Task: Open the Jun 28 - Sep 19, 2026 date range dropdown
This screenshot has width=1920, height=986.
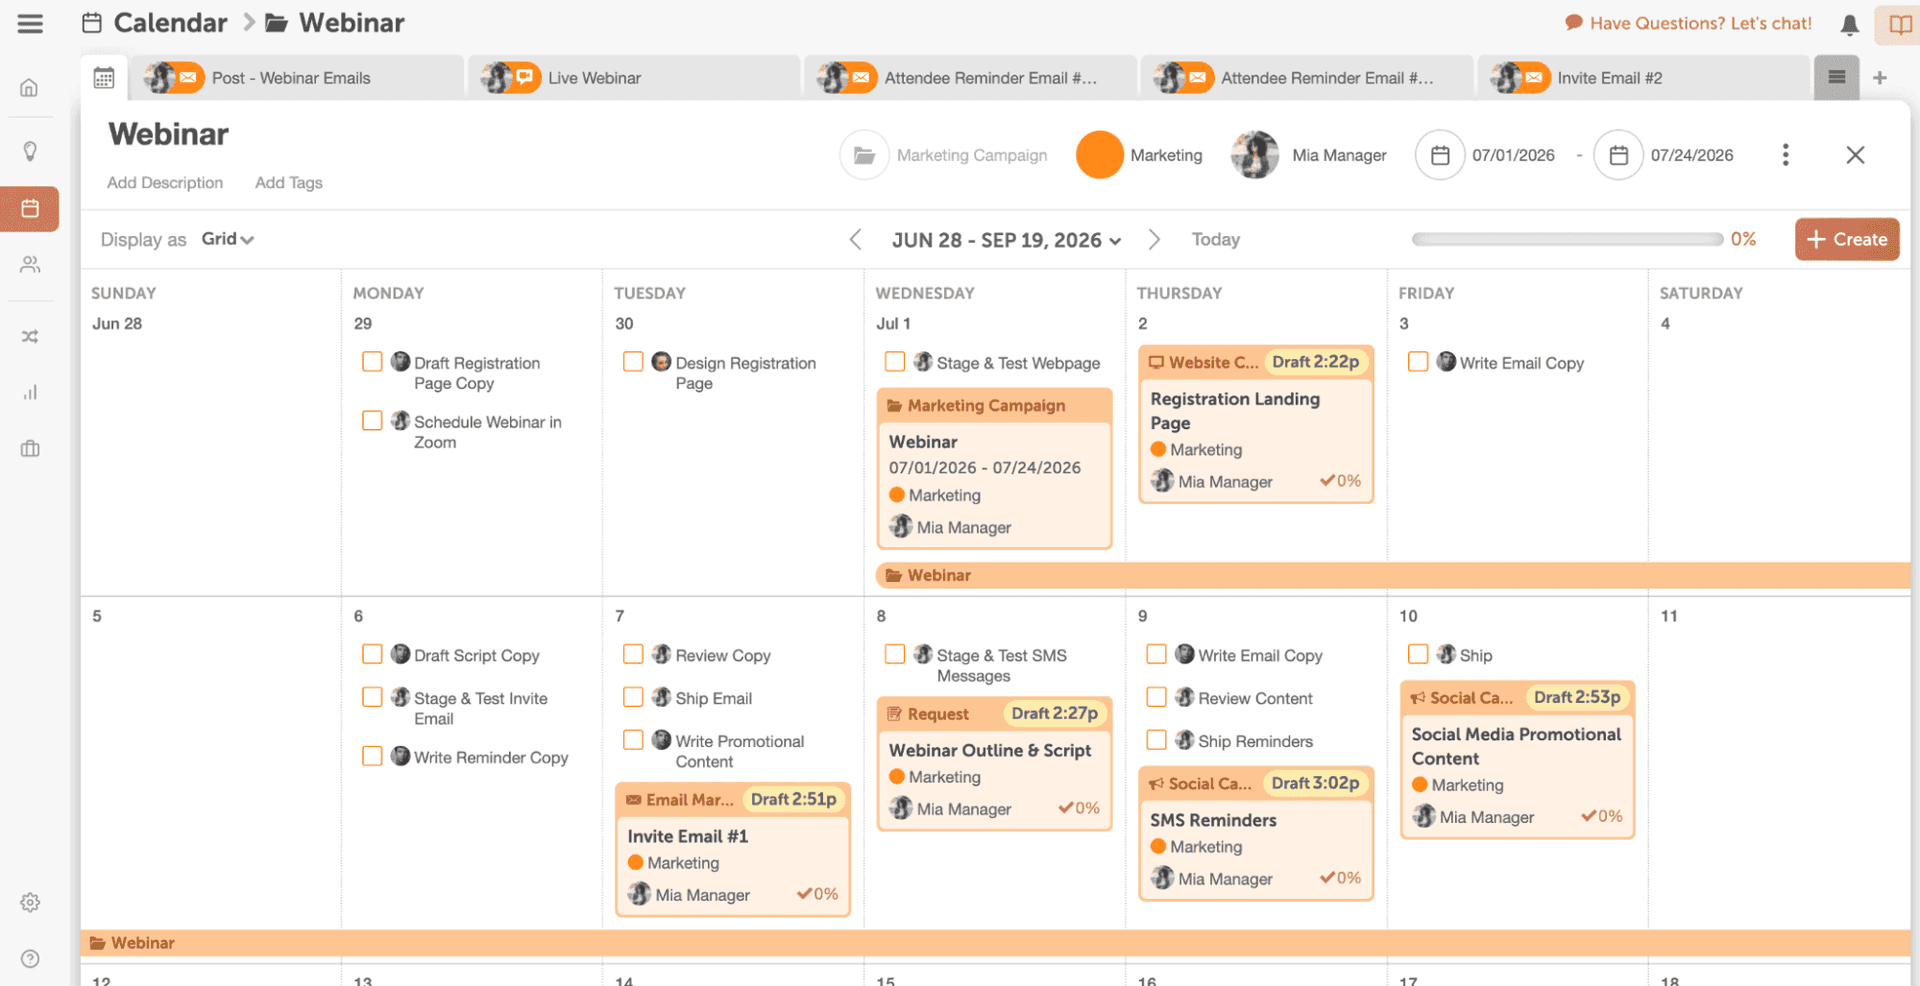Action: coord(1006,240)
